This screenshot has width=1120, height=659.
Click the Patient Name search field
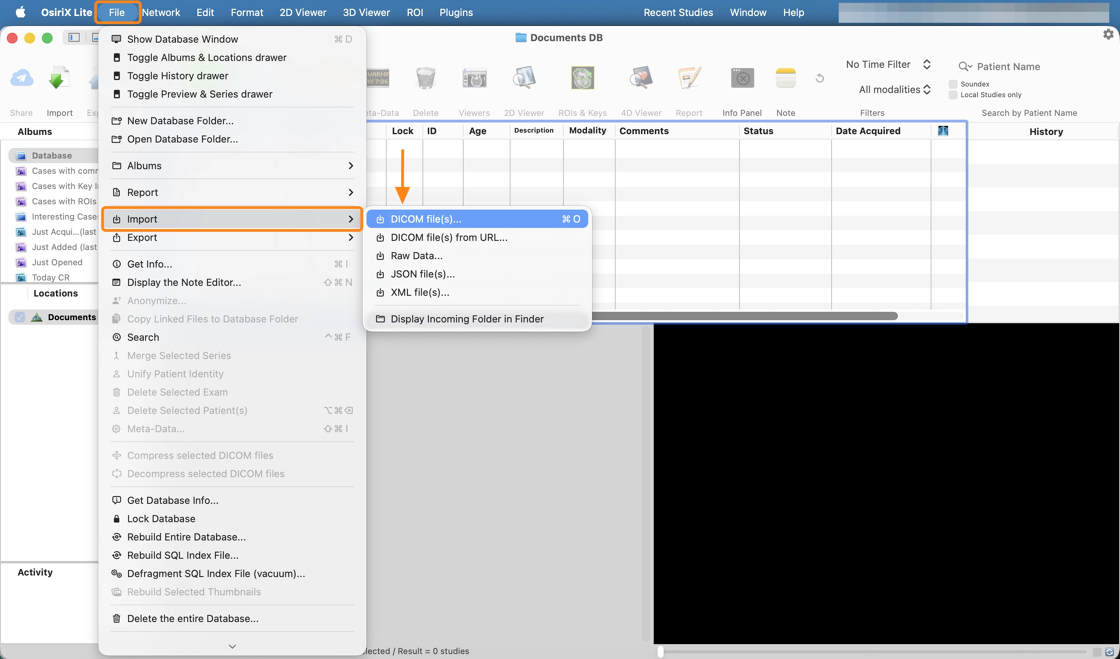click(1030, 66)
